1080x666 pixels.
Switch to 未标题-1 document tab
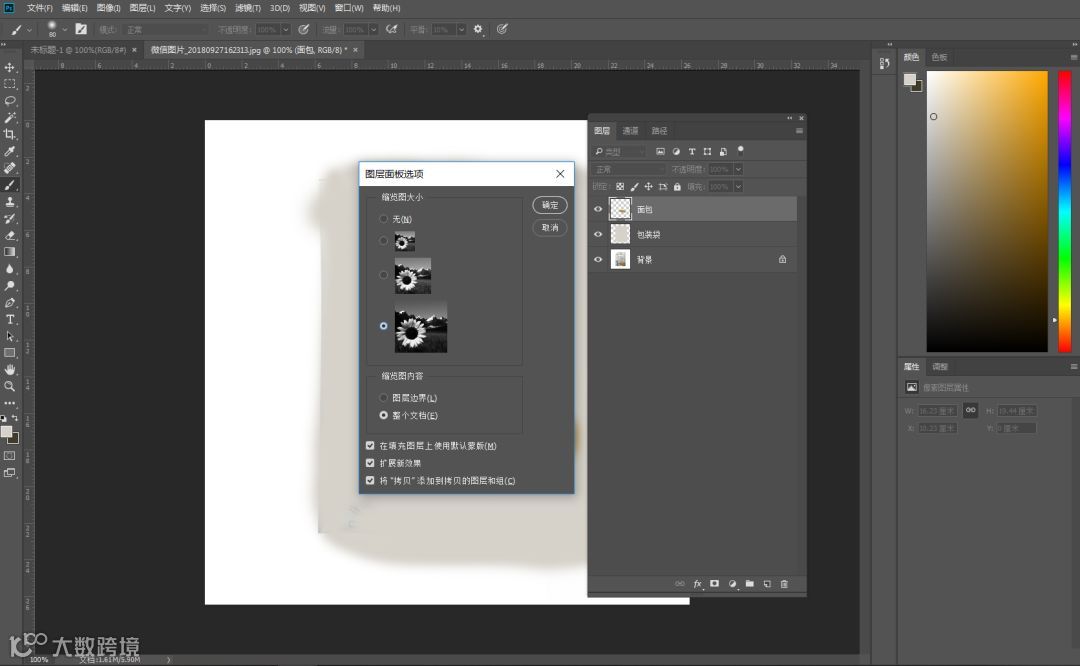click(x=78, y=50)
